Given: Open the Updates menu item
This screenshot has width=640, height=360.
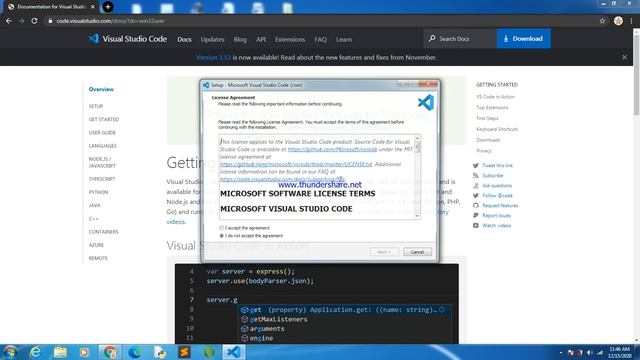Looking at the screenshot, I should 212,40.
